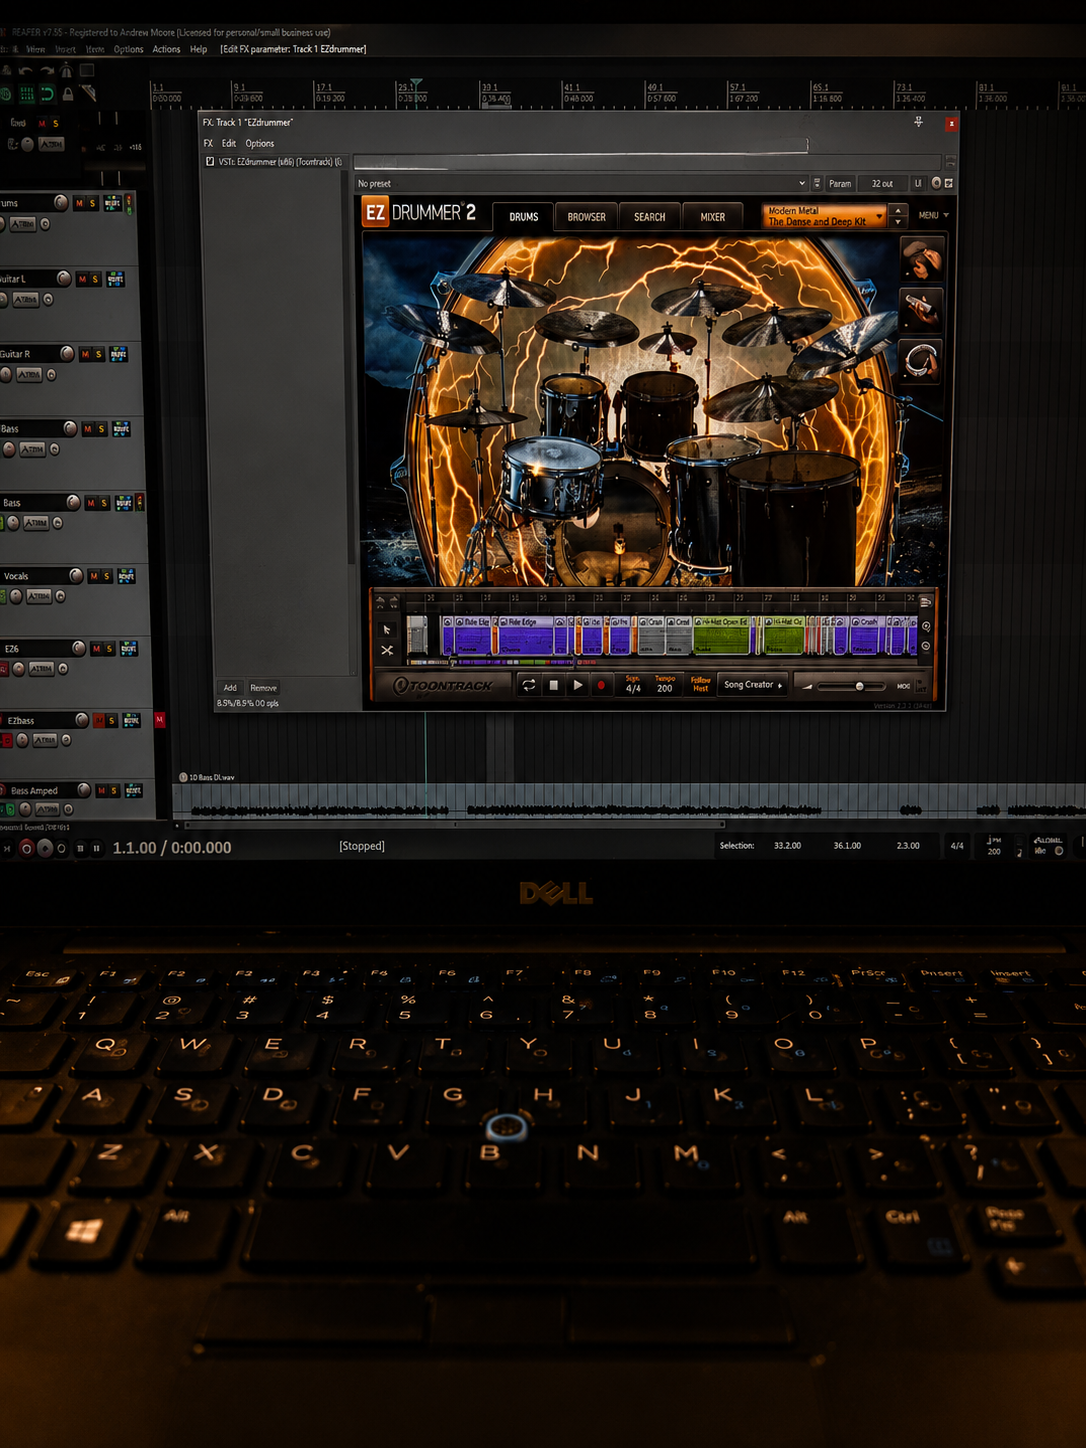The image size is (1086, 1448).
Task: Switch to the BROWSER tab
Action: tap(586, 217)
